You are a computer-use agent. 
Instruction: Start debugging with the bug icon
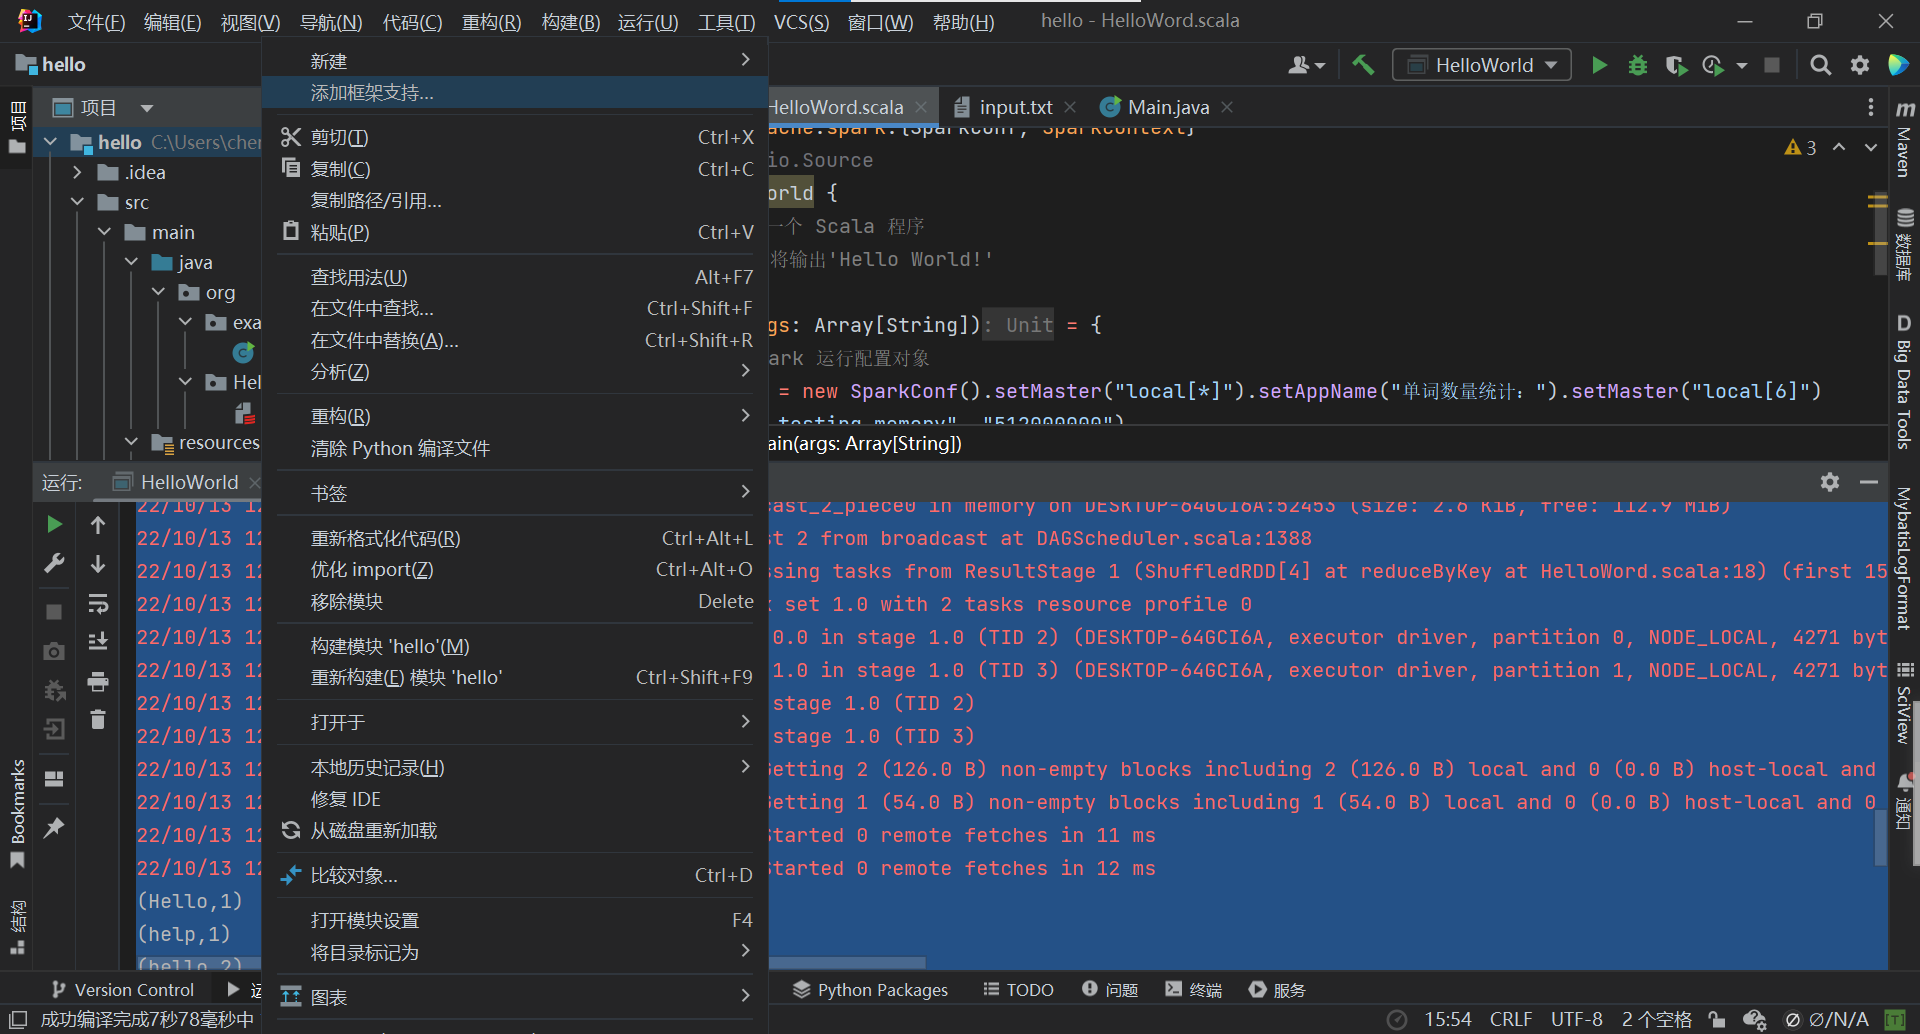[x=1637, y=65]
